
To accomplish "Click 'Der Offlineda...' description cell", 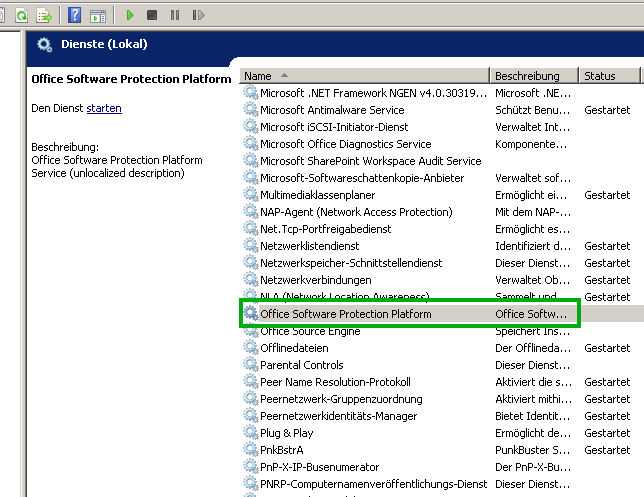I will pyautogui.click(x=533, y=348).
